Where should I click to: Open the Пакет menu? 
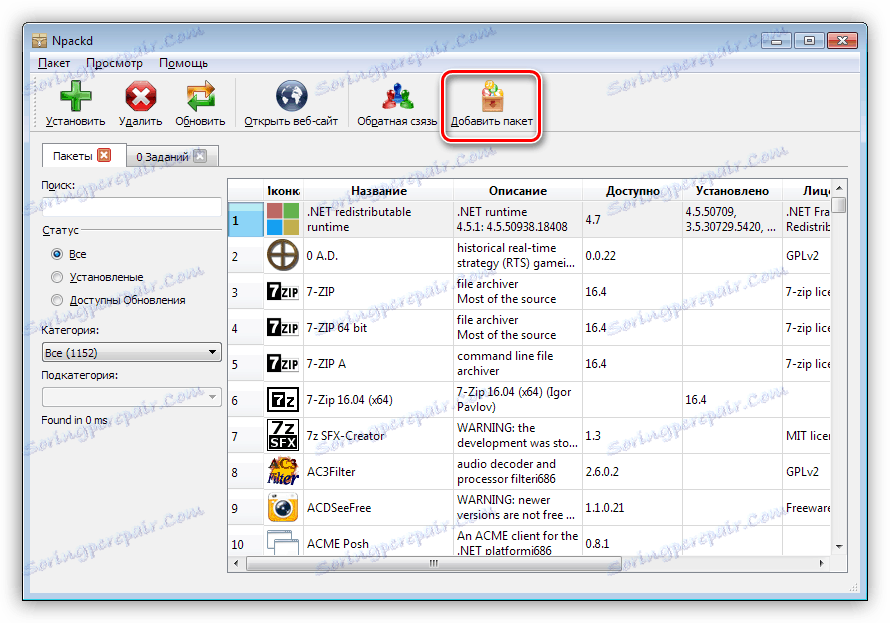54,63
